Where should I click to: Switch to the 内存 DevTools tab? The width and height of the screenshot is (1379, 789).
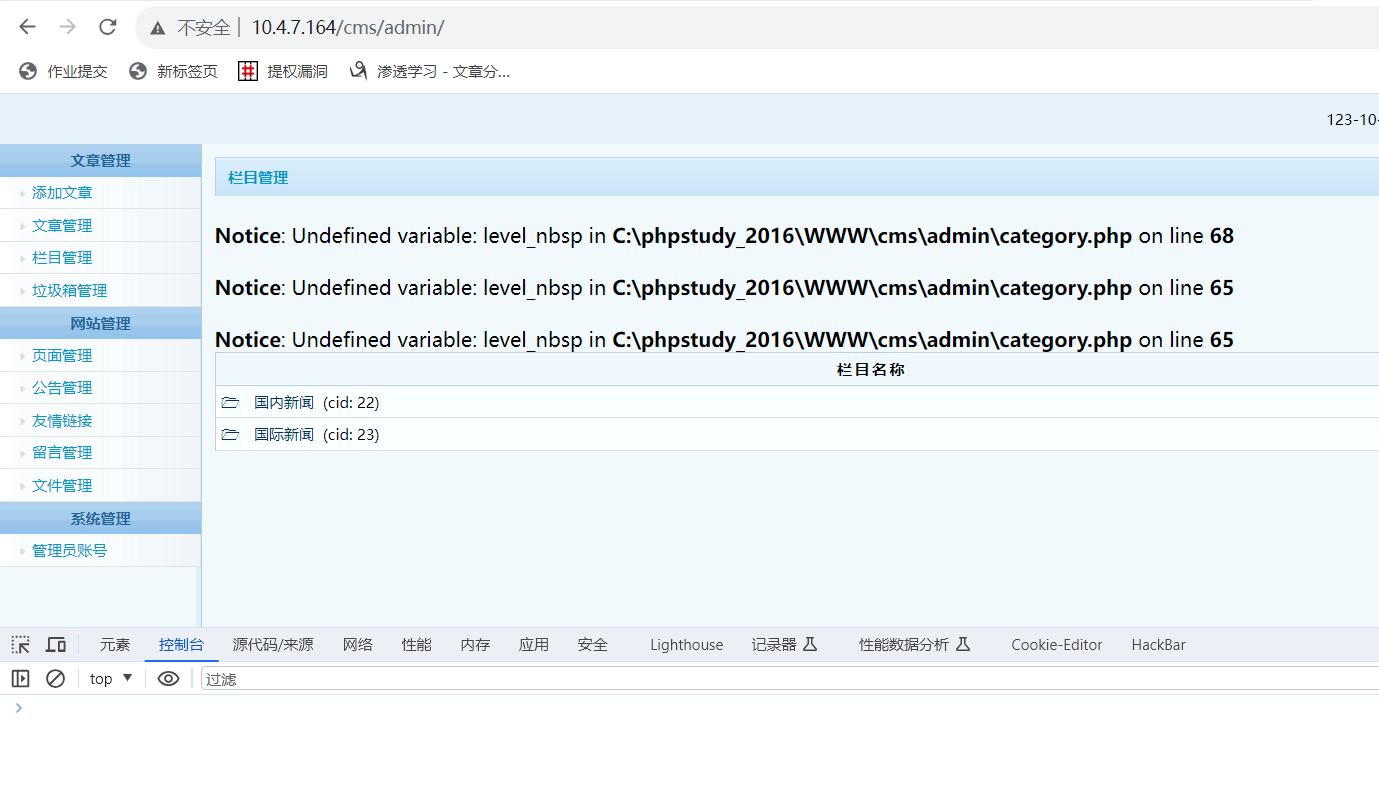pos(475,645)
